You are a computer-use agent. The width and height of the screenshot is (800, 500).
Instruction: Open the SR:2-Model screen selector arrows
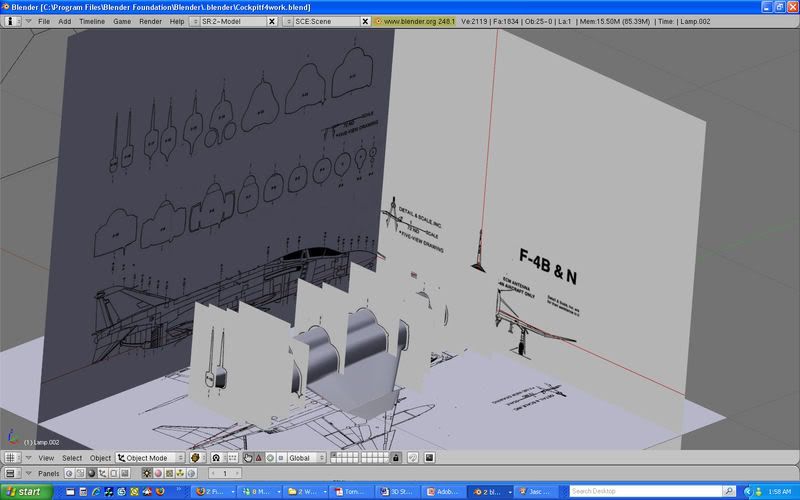[194, 21]
